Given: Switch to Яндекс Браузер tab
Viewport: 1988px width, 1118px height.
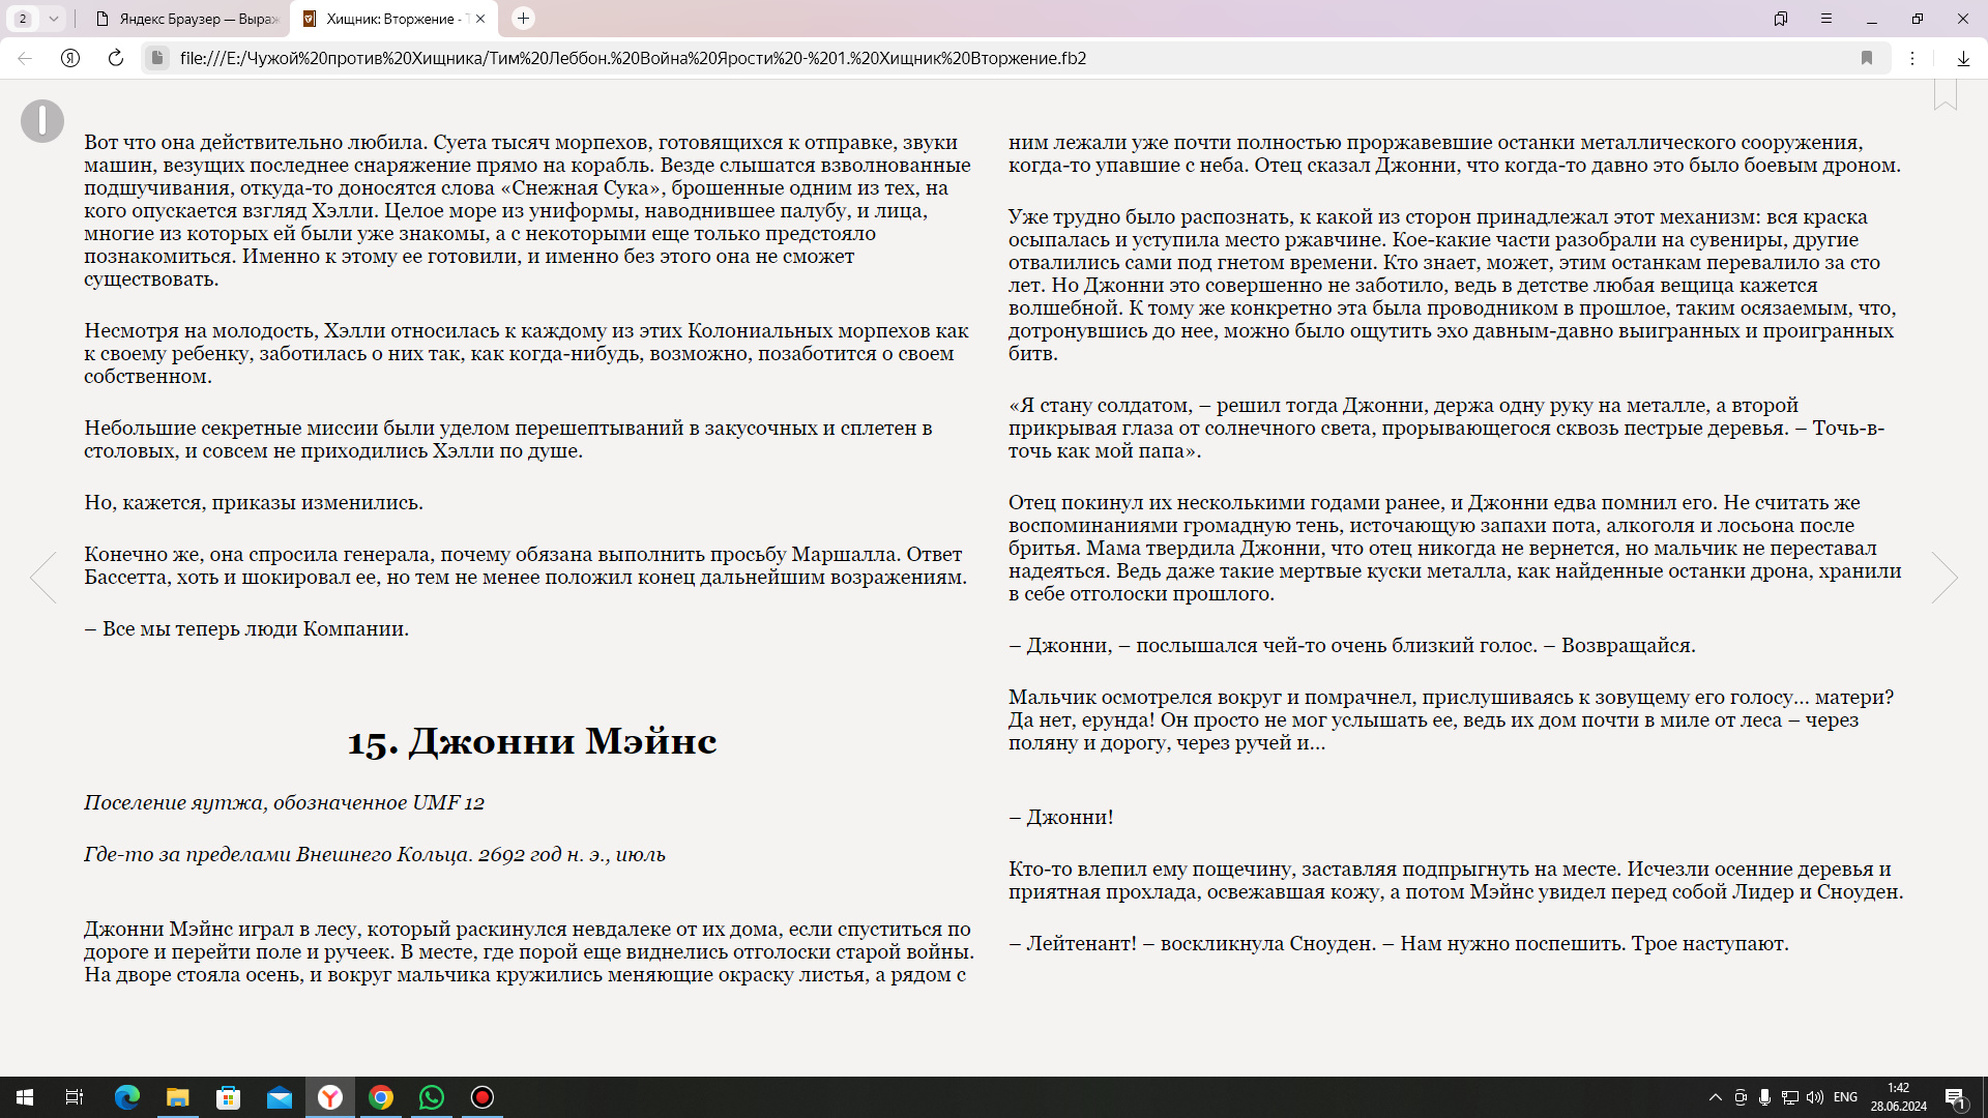Looking at the screenshot, I should point(187,19).
